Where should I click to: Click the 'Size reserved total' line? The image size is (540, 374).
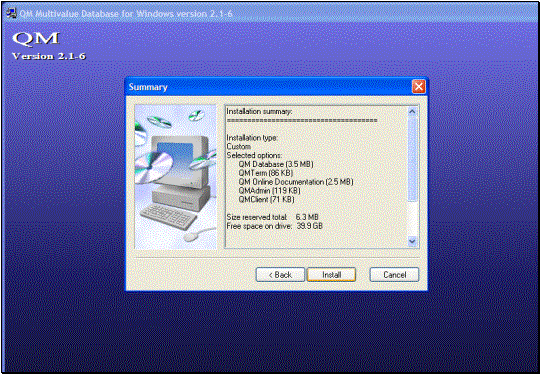coord(272,217)
